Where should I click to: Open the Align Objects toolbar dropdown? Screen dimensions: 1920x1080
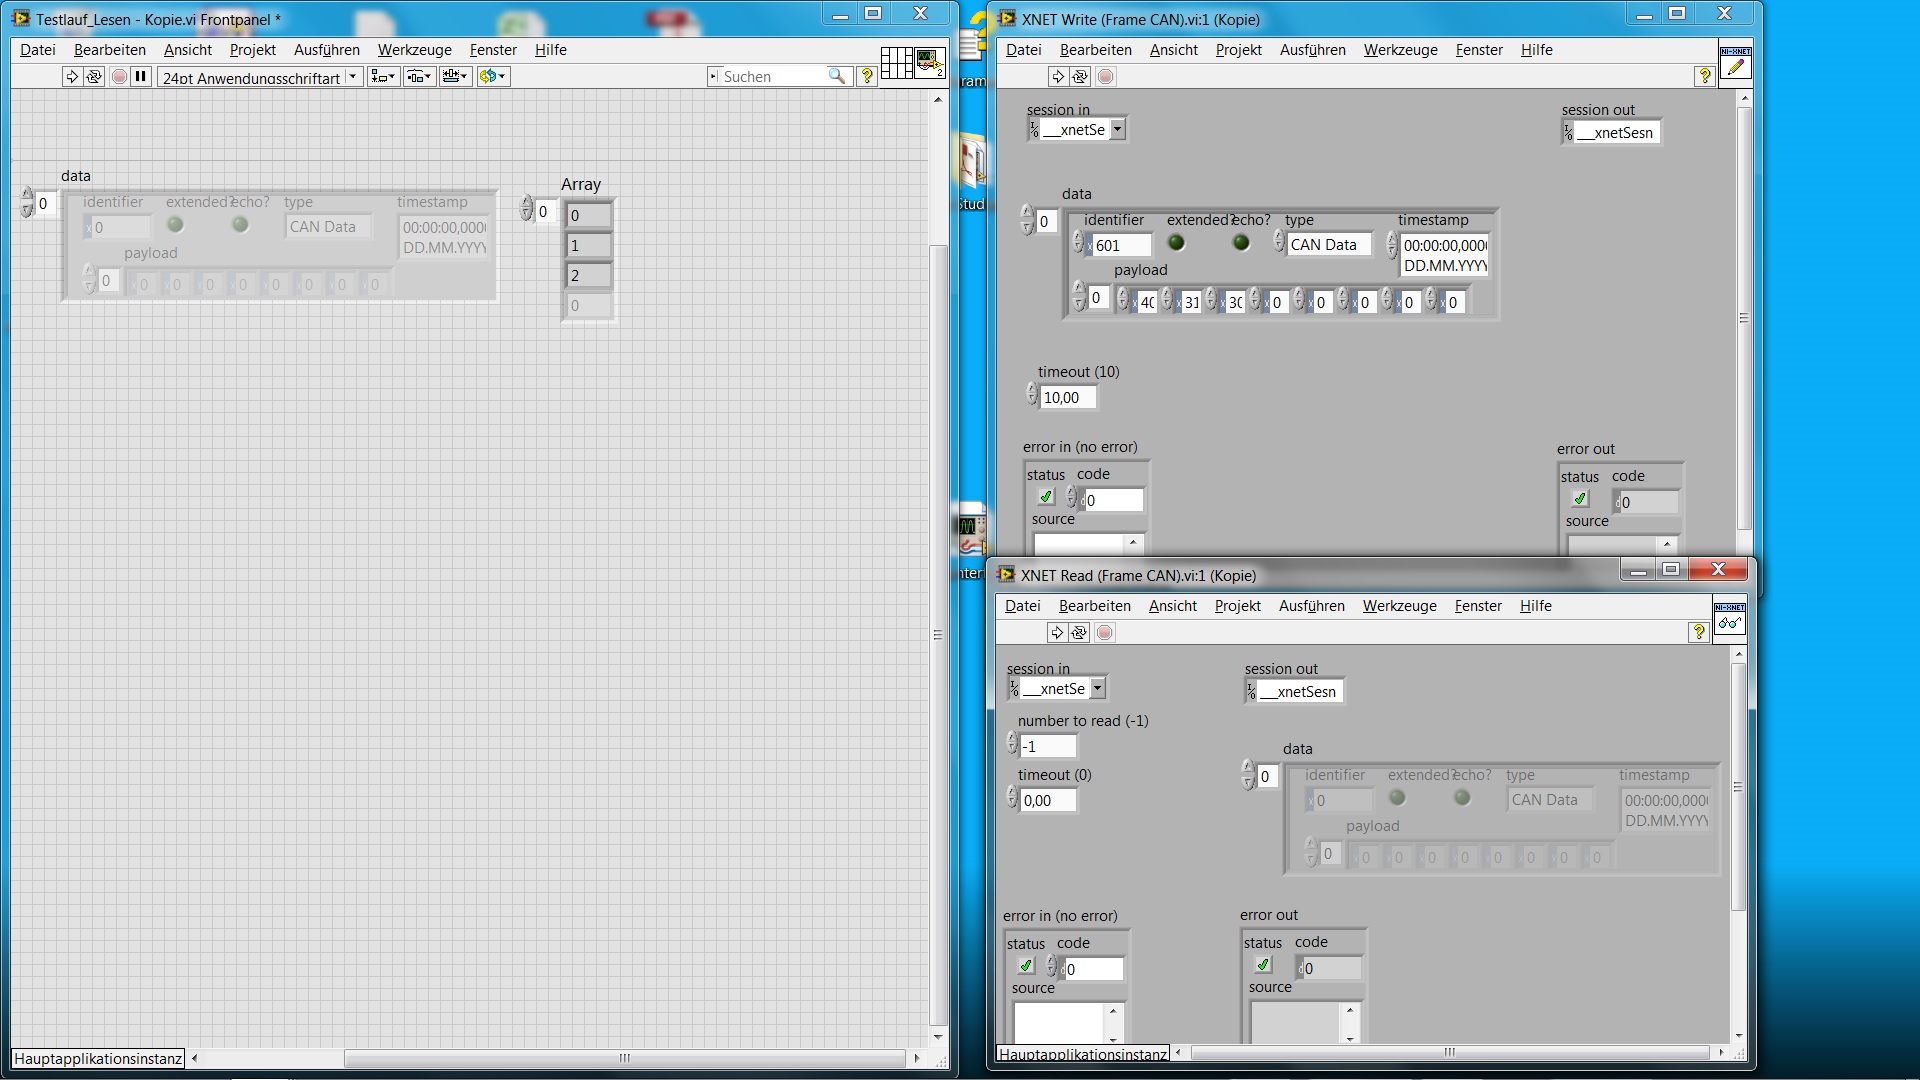click(383, 77)
